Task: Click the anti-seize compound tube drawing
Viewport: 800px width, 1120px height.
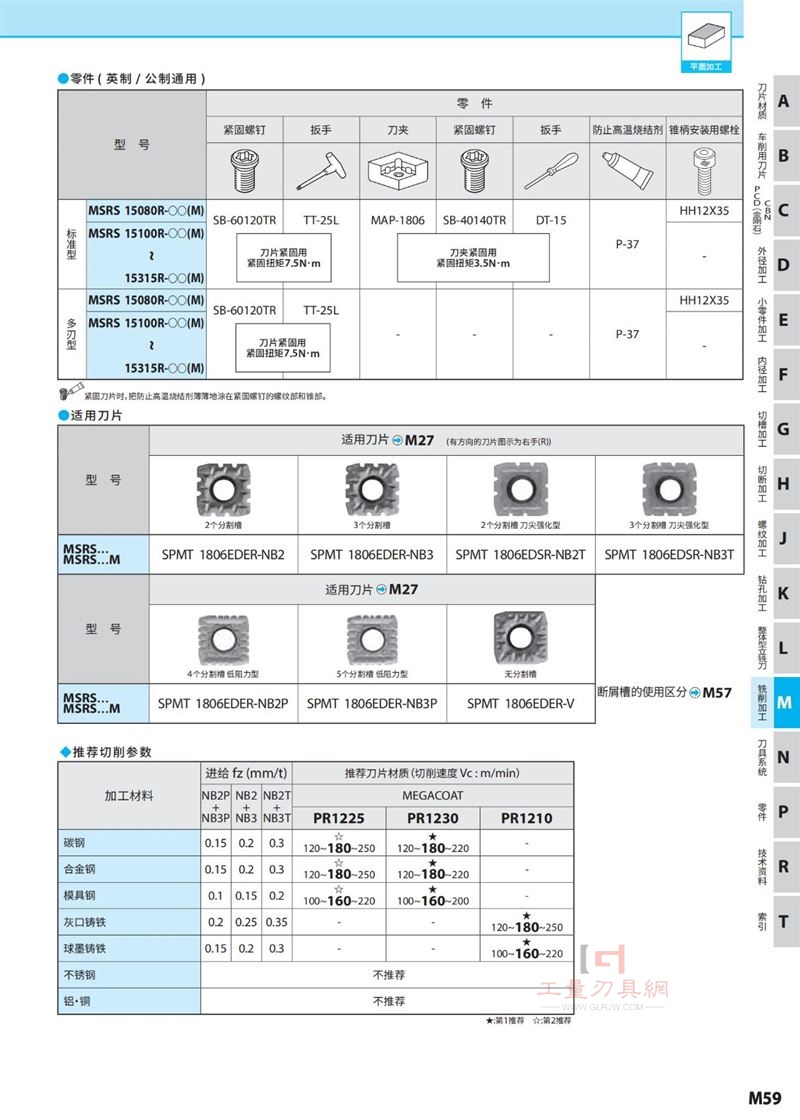Action: click(627, 169)
